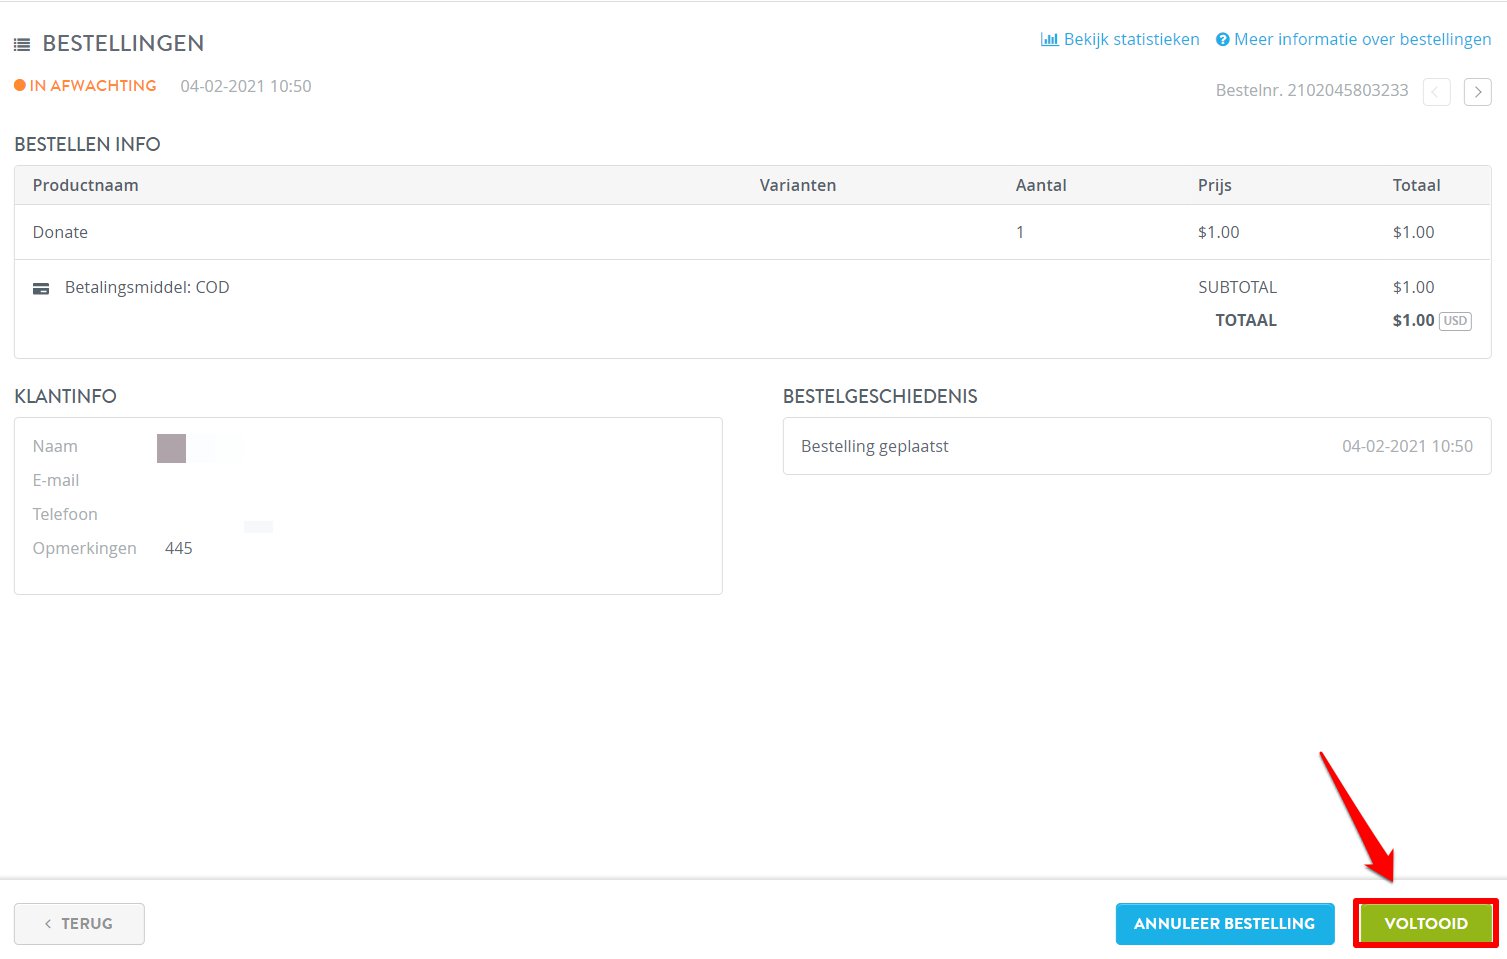Click order number Bestelnr. 2102045803233

[1312, 90]
